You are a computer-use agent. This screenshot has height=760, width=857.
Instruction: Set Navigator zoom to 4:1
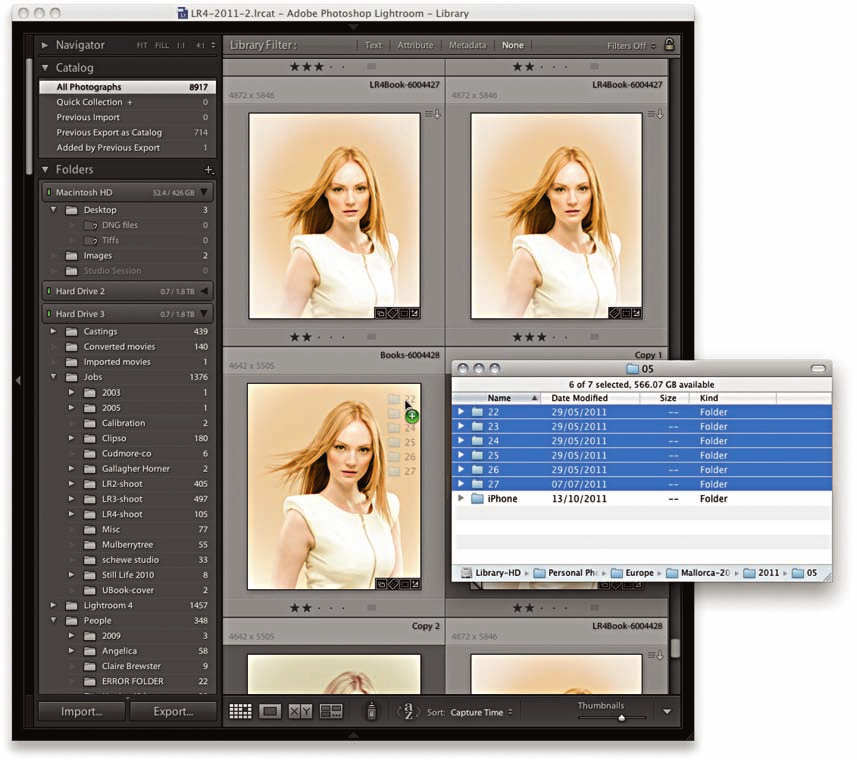coord(200,45)
